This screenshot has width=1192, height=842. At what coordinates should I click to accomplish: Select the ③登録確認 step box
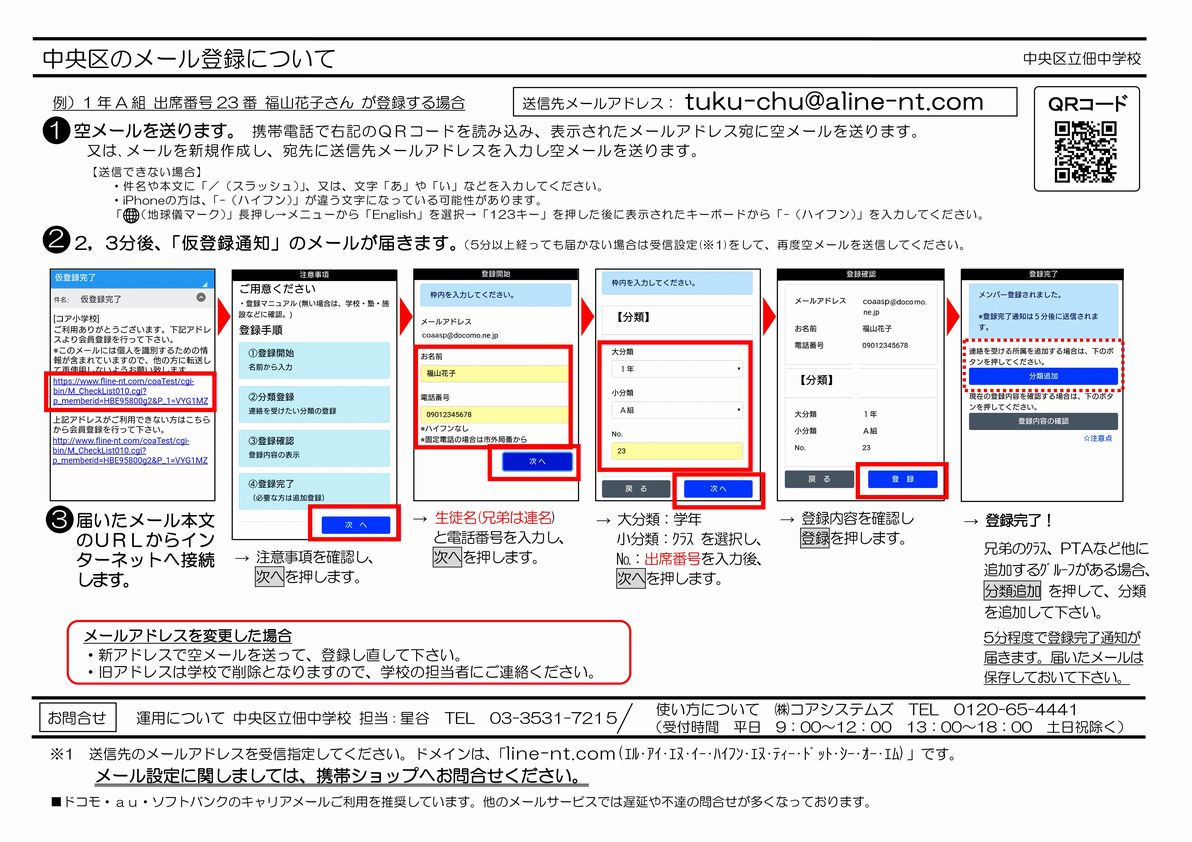pos(315,448)
